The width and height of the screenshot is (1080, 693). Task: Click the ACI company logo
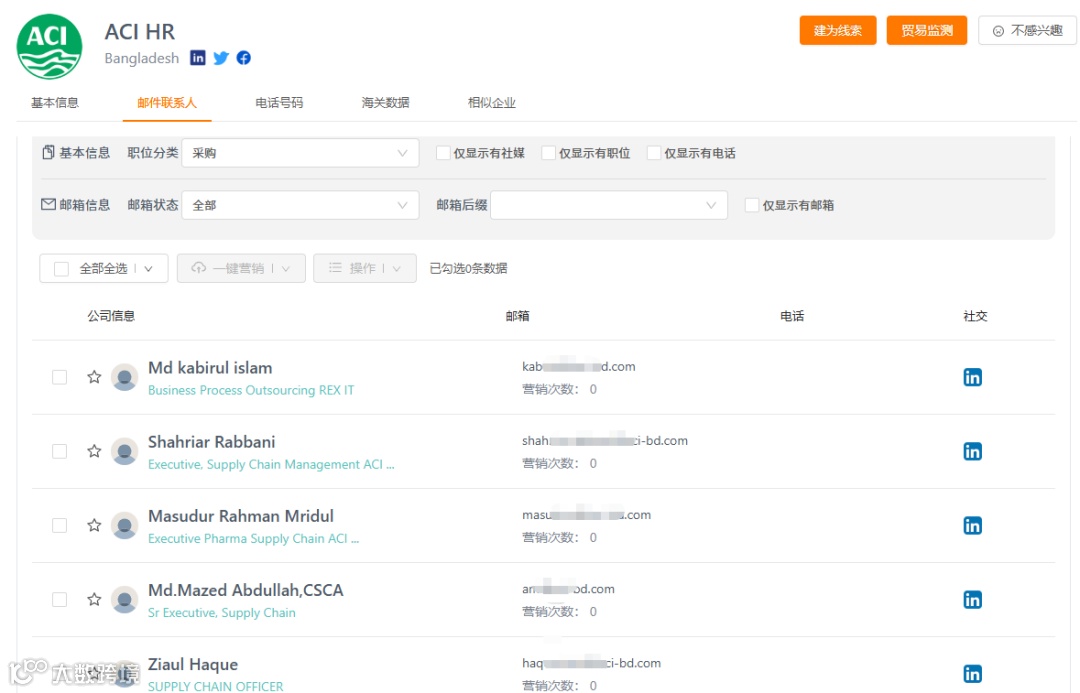[x=50, y=47]
